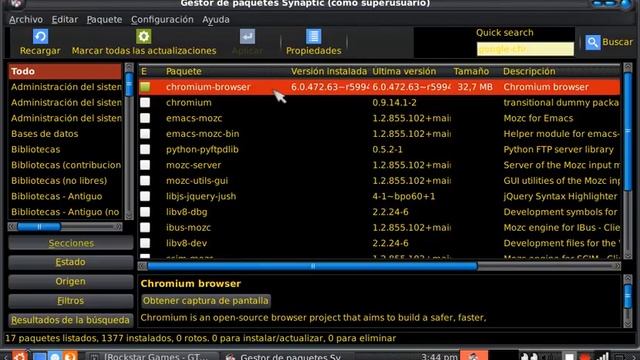The width and height of the screenshot is (640, 360).
Task: Open the Archivo menu
Action: 26,20
